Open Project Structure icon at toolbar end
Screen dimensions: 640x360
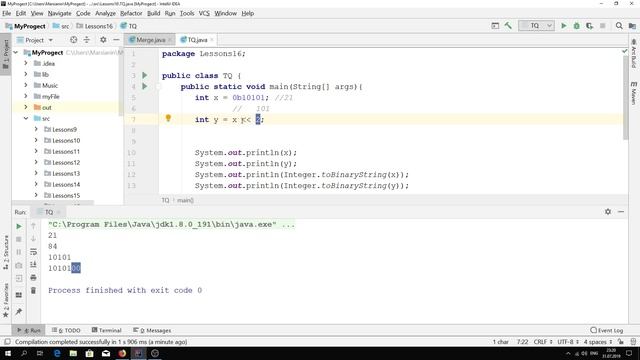click(632, 26)
